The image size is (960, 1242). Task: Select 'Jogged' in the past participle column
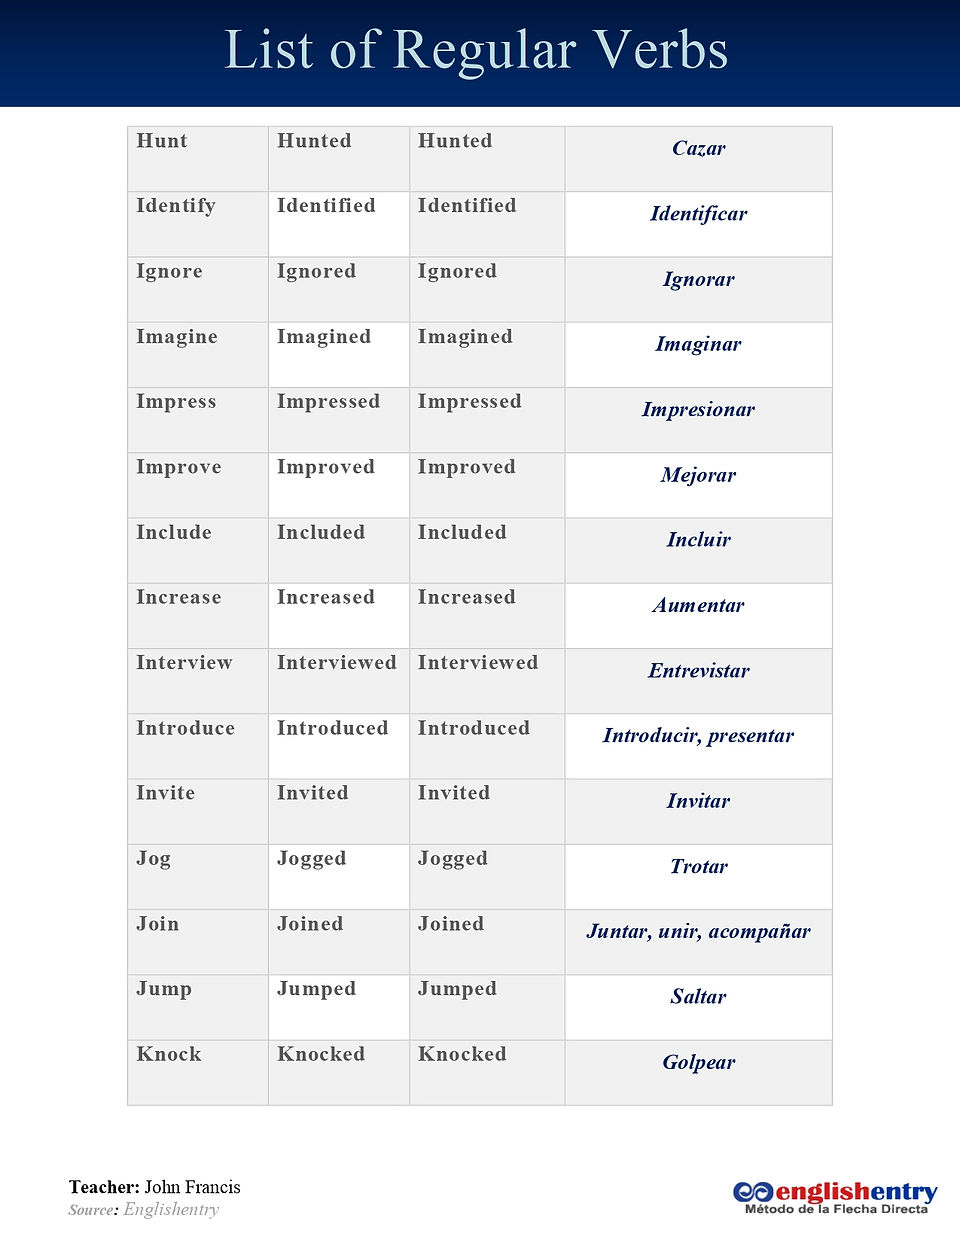coord(453,859)
